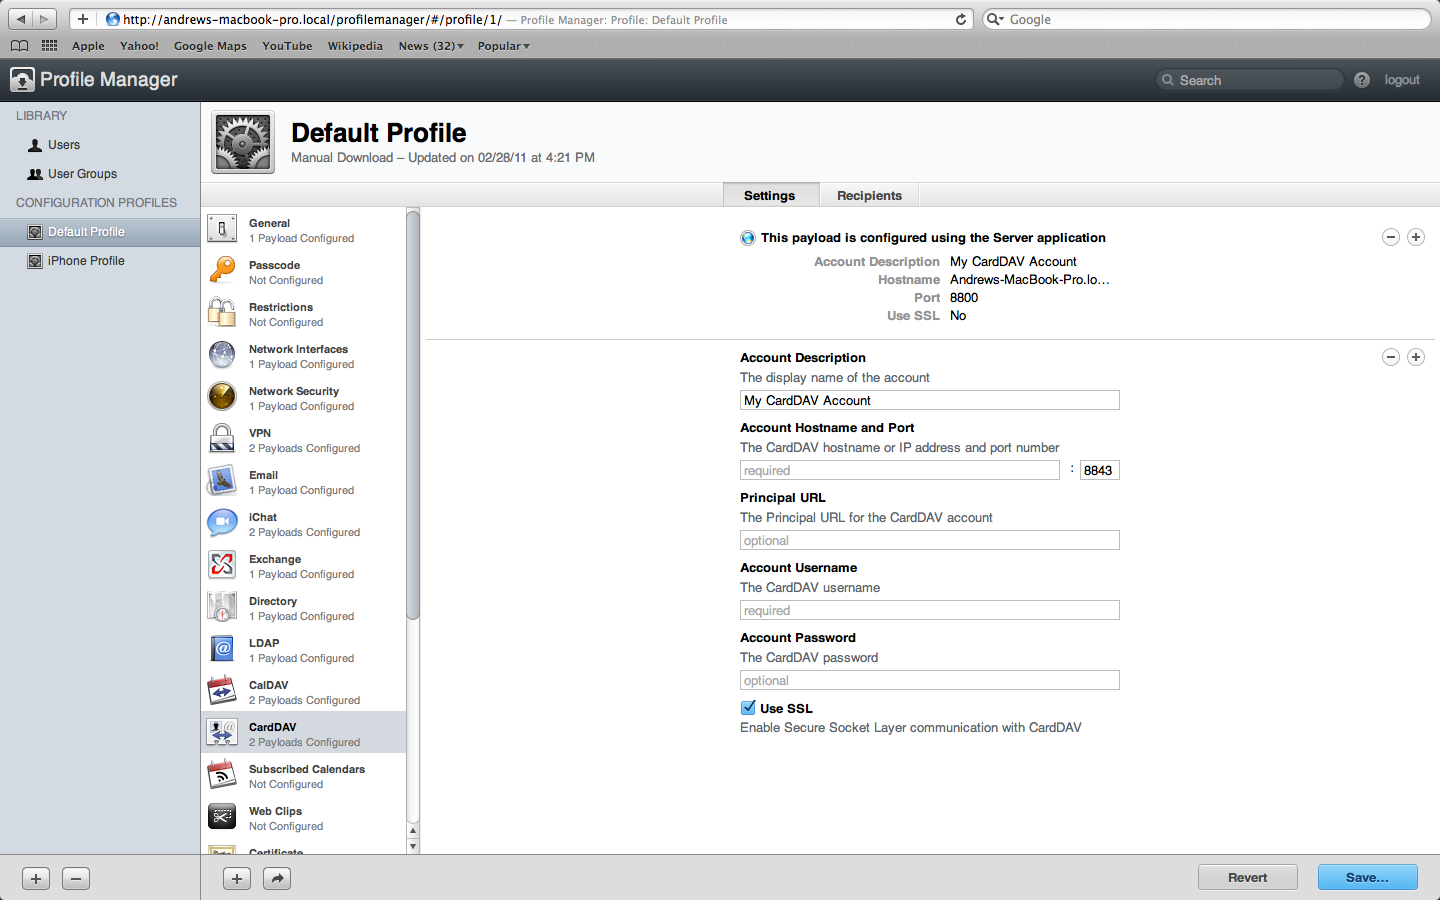Select the Network Interfaces globe icon
Viewport: 1440px width, 900px height.
click(x=222, y=355)
